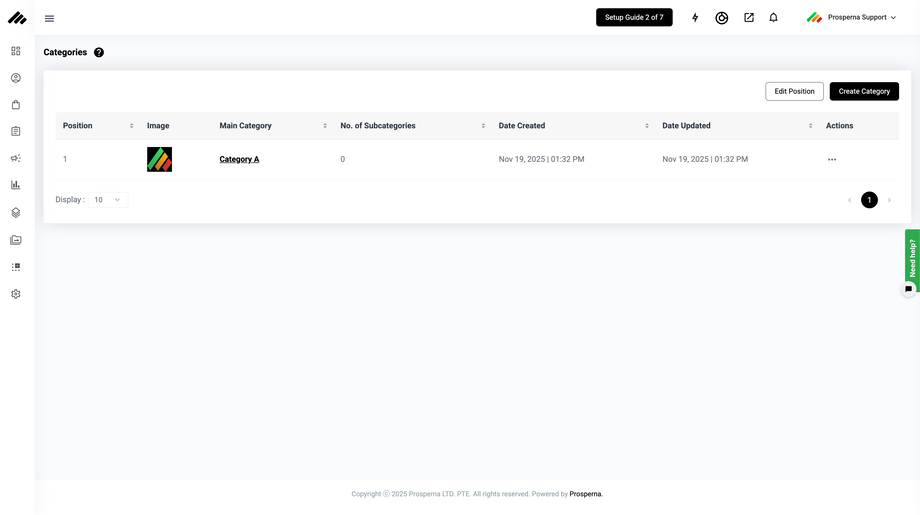
Task: Open the Need help? side tab
Action: (x=912, y=258)
